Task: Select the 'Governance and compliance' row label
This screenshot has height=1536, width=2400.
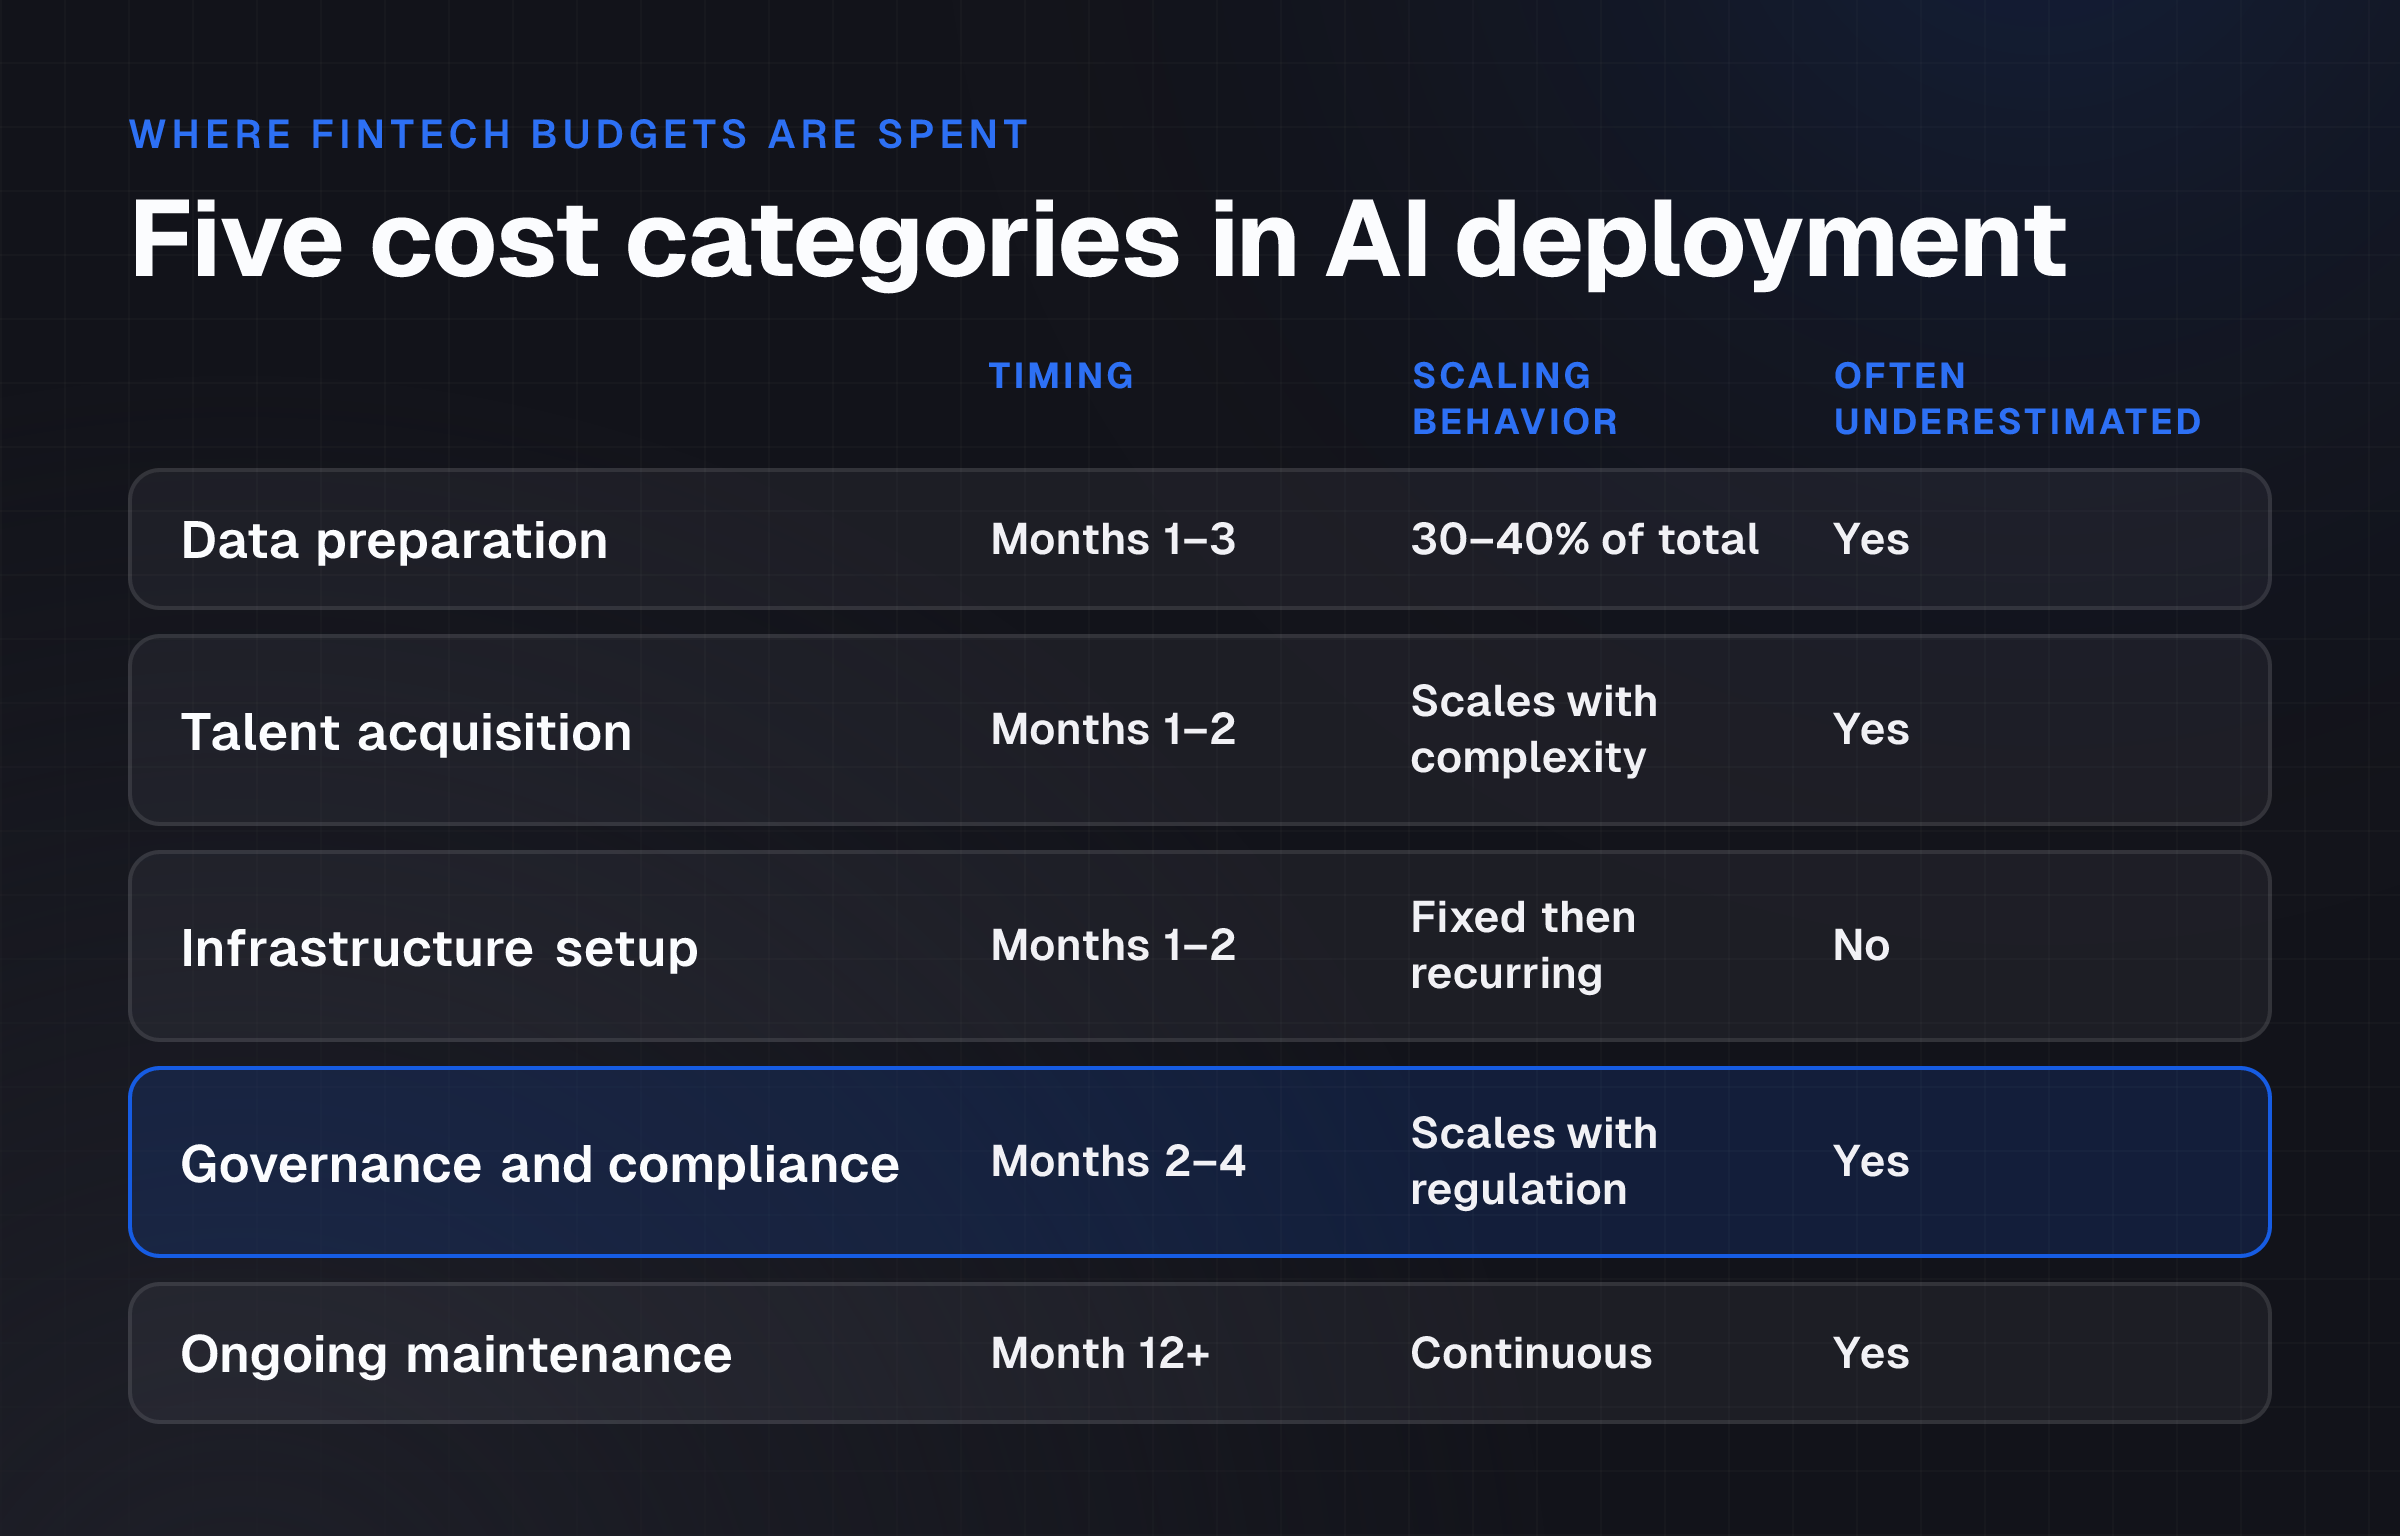Action: [540, 1164]
